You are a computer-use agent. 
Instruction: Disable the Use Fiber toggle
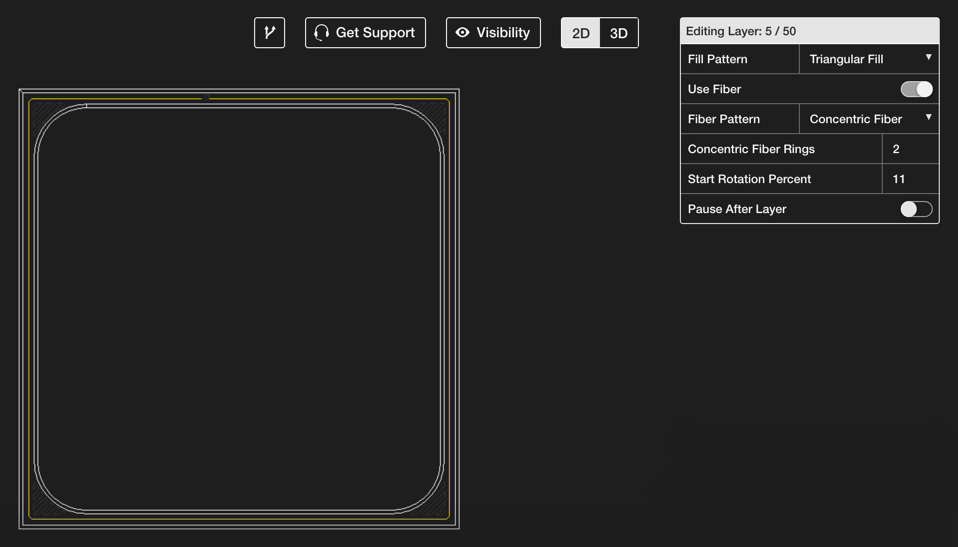point(916,89)
